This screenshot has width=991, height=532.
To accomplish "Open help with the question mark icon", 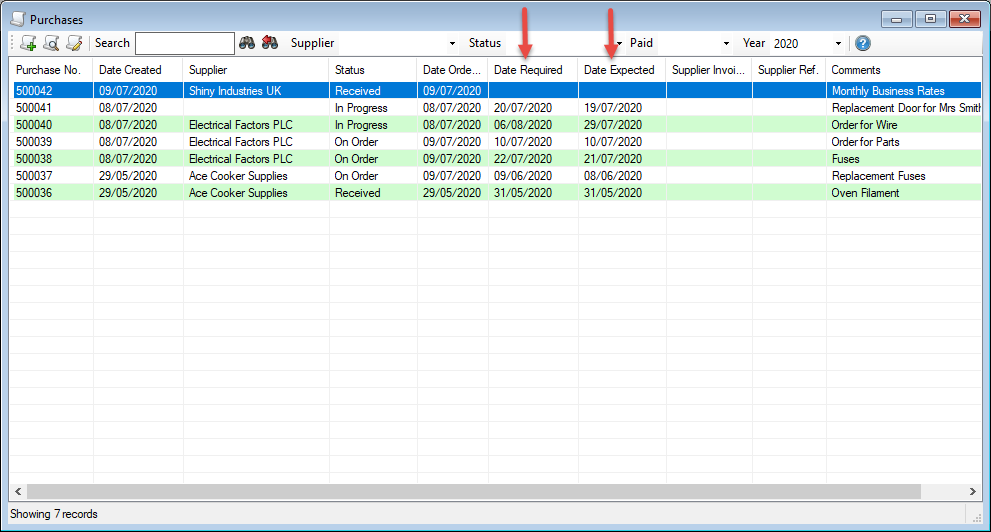I will pos(863,43).
